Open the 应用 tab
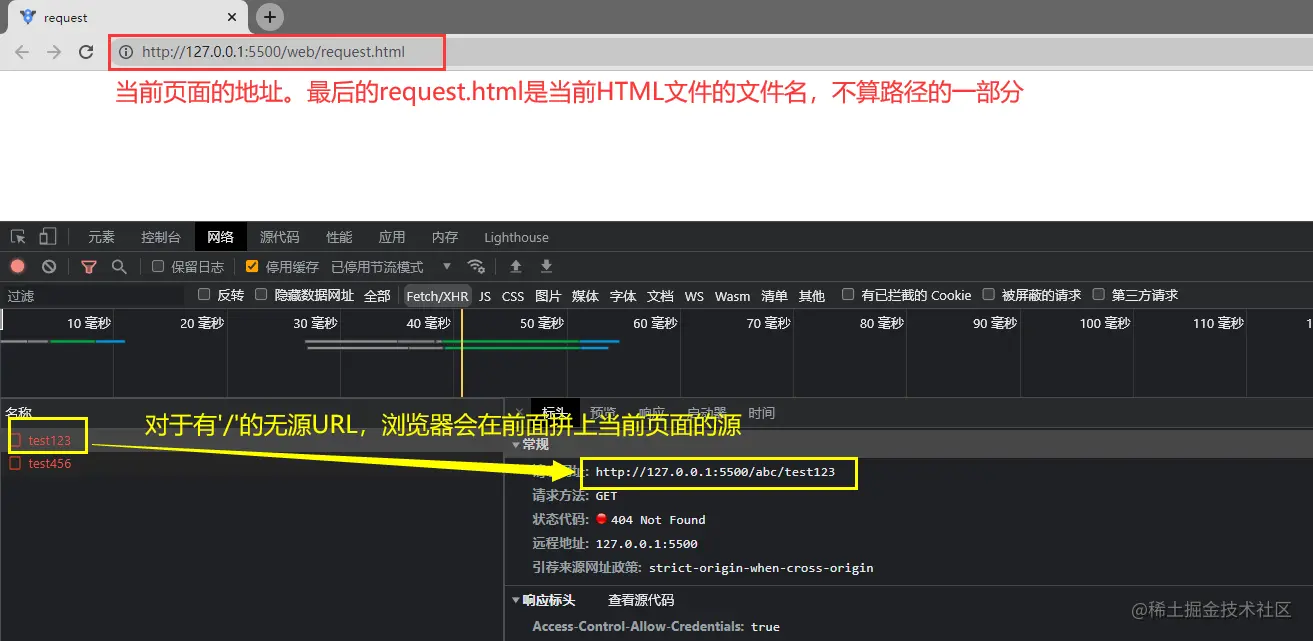 pyautogui.click(x=392, y=237)
